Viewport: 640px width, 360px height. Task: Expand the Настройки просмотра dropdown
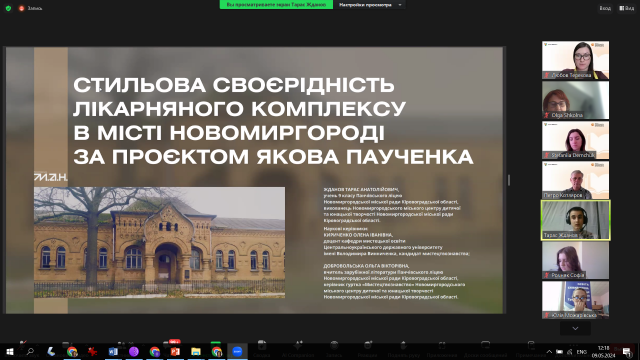pyautogui.click(x=370, y=5)
